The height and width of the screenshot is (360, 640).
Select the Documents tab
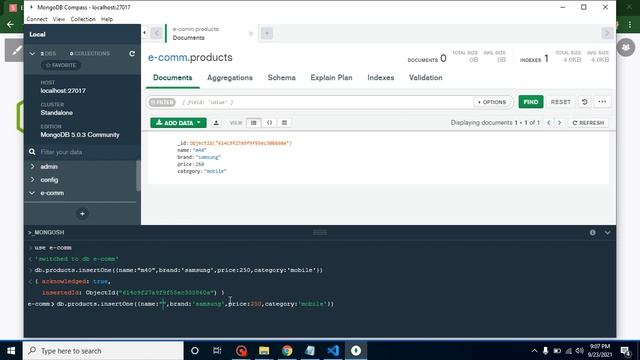click(x=173, y=78)
